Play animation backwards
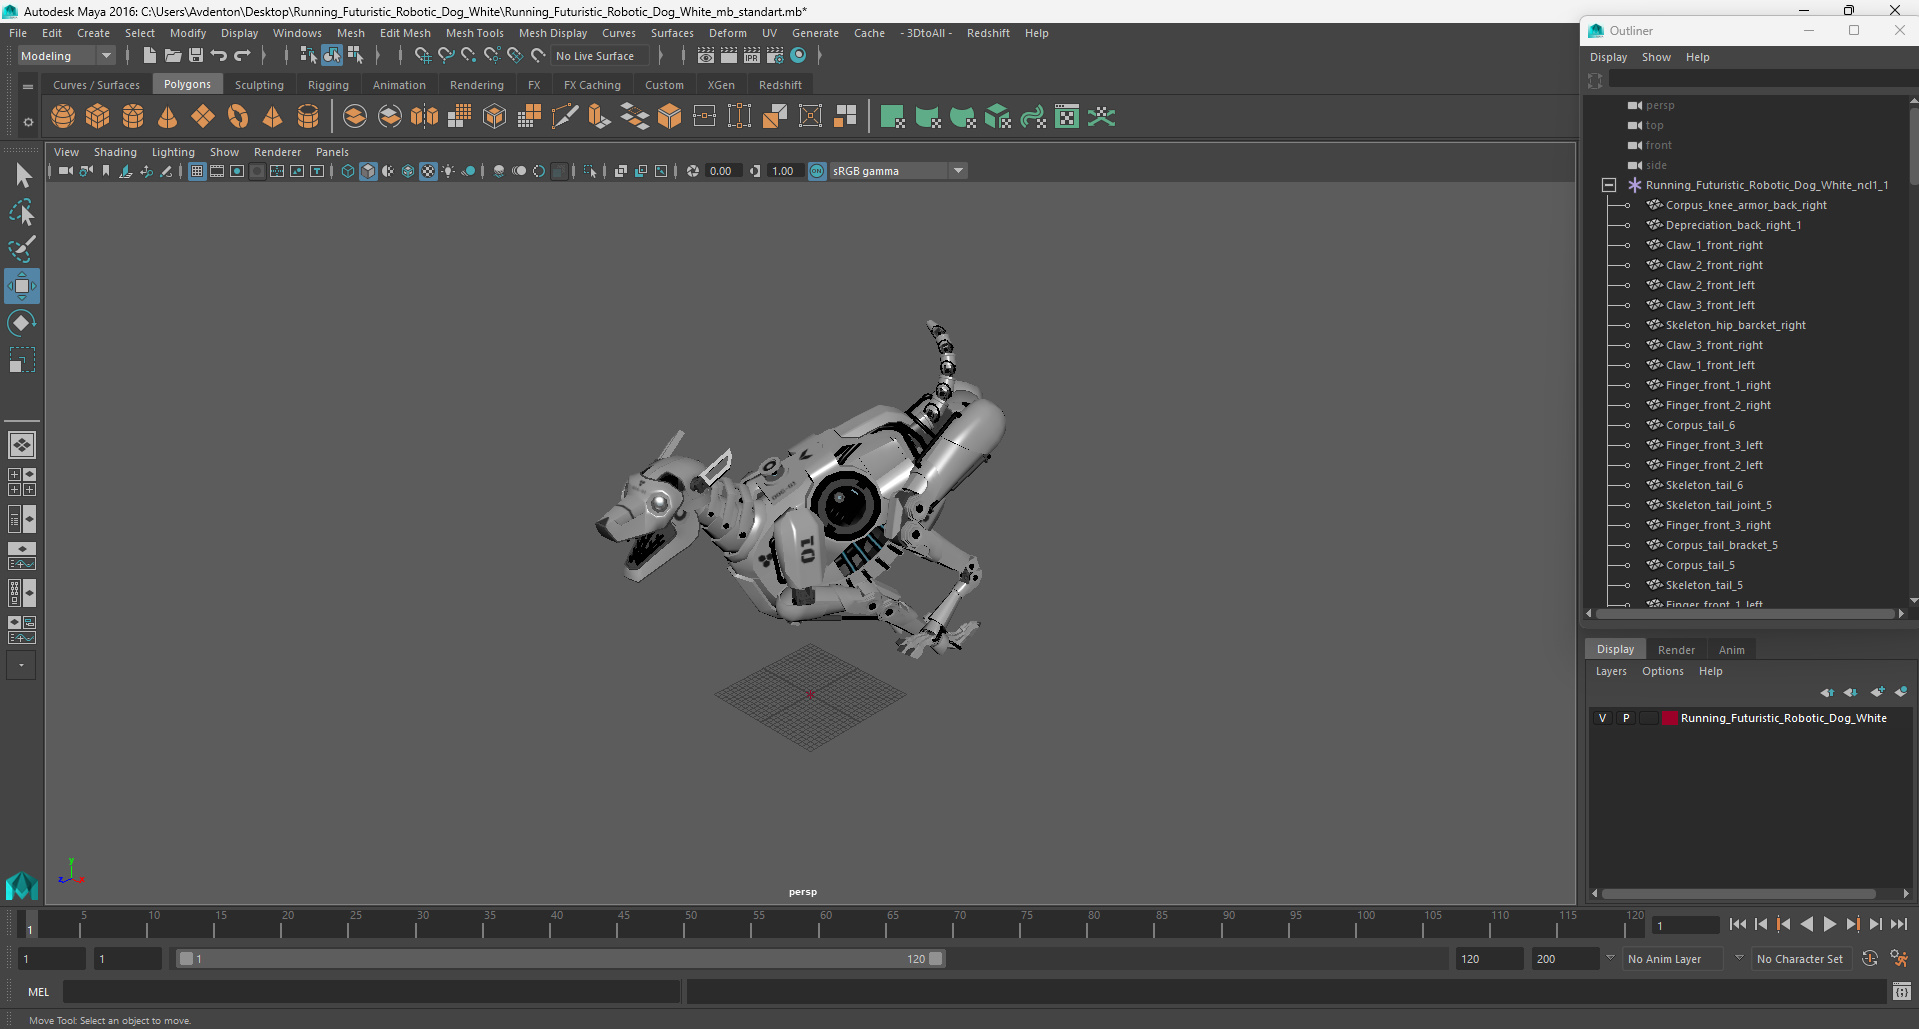Image resolution: width=1919 pixels, height=1029 pixels. 1806,925
